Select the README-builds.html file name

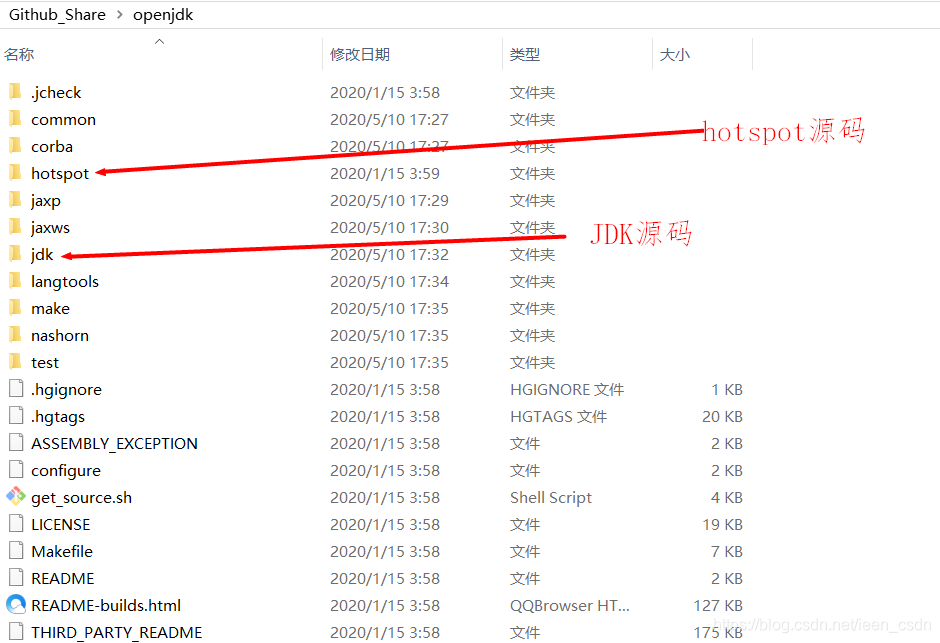click(x=106, y=605)
